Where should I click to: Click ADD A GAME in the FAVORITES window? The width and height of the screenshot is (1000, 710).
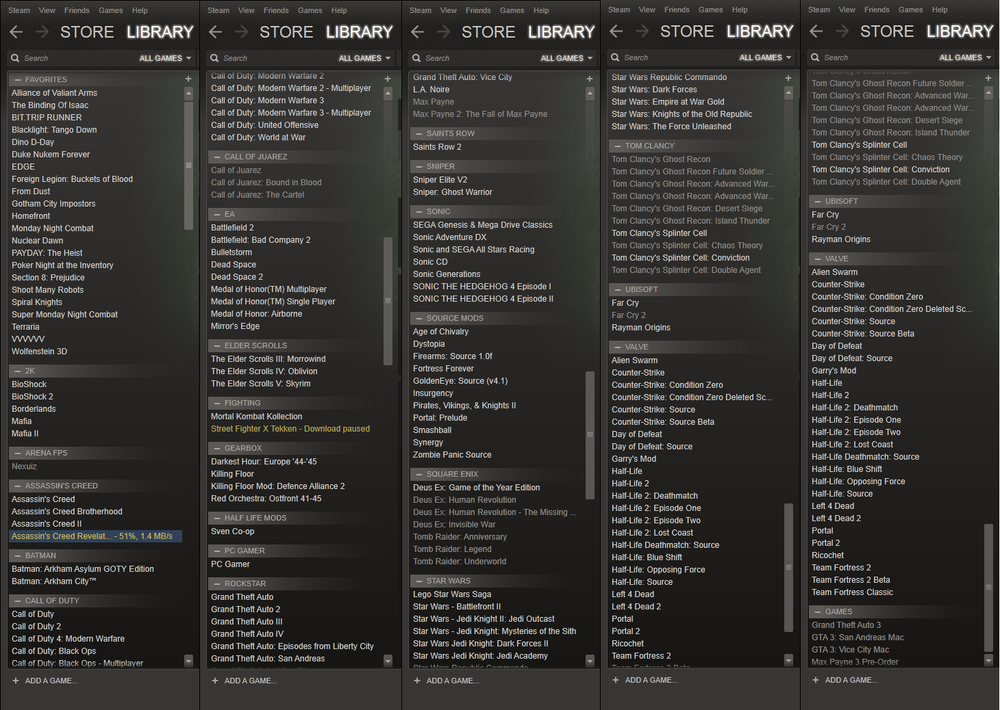[x=45, y=681]
